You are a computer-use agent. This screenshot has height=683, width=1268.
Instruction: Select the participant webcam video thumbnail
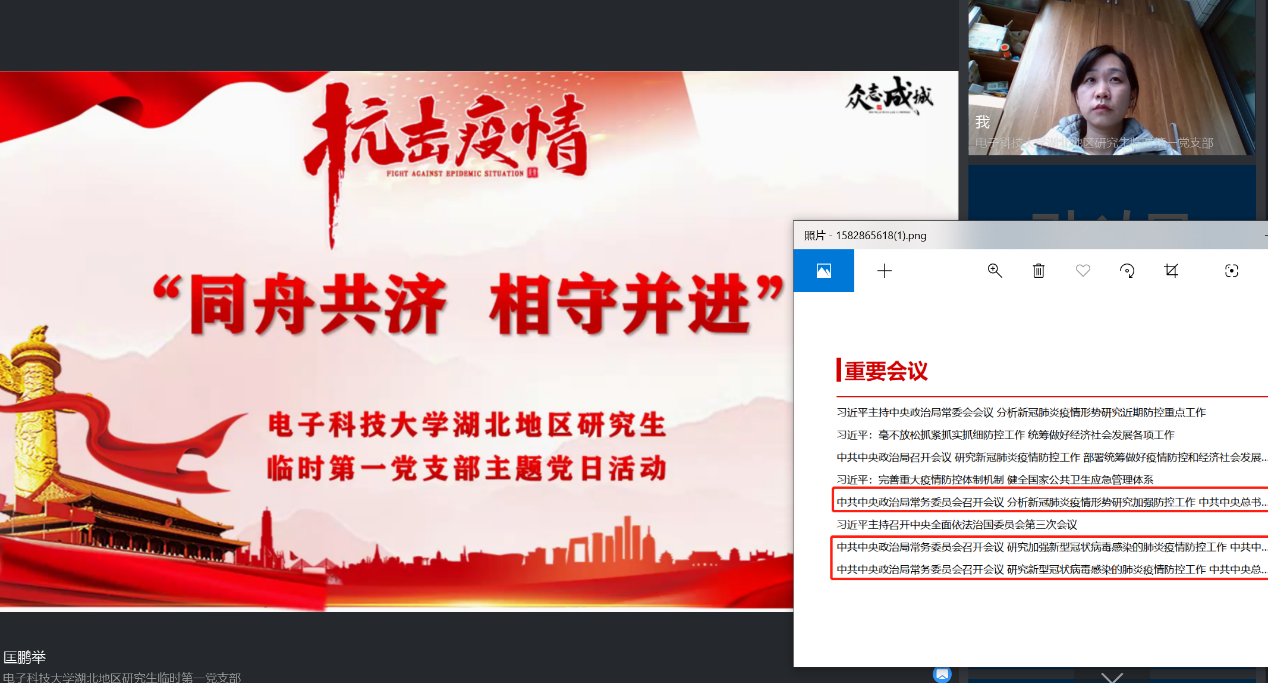[x=1110, y=78]
